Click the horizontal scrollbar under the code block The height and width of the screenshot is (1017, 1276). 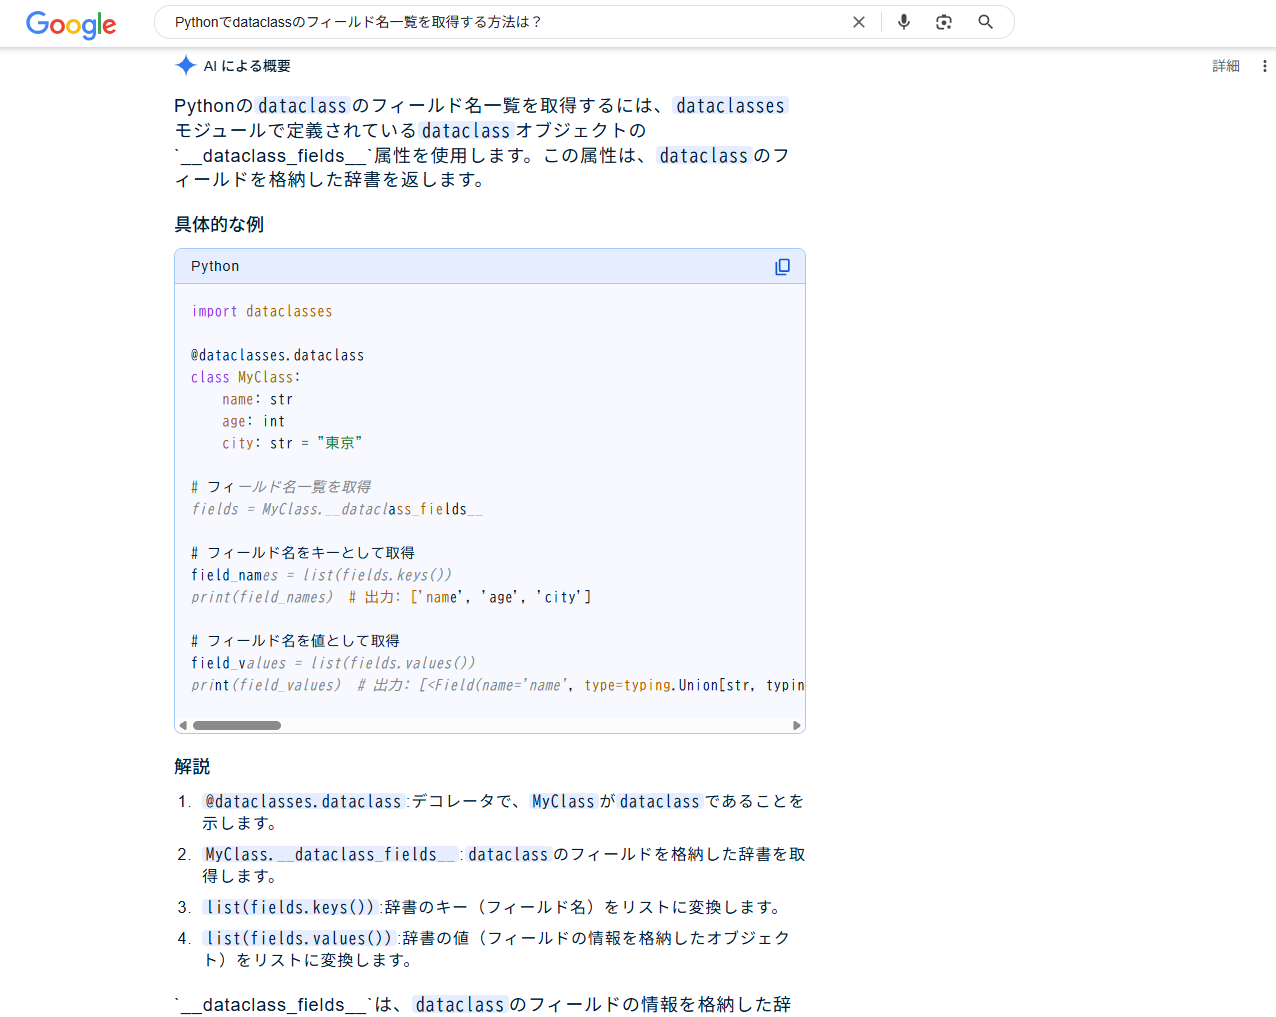237,725
